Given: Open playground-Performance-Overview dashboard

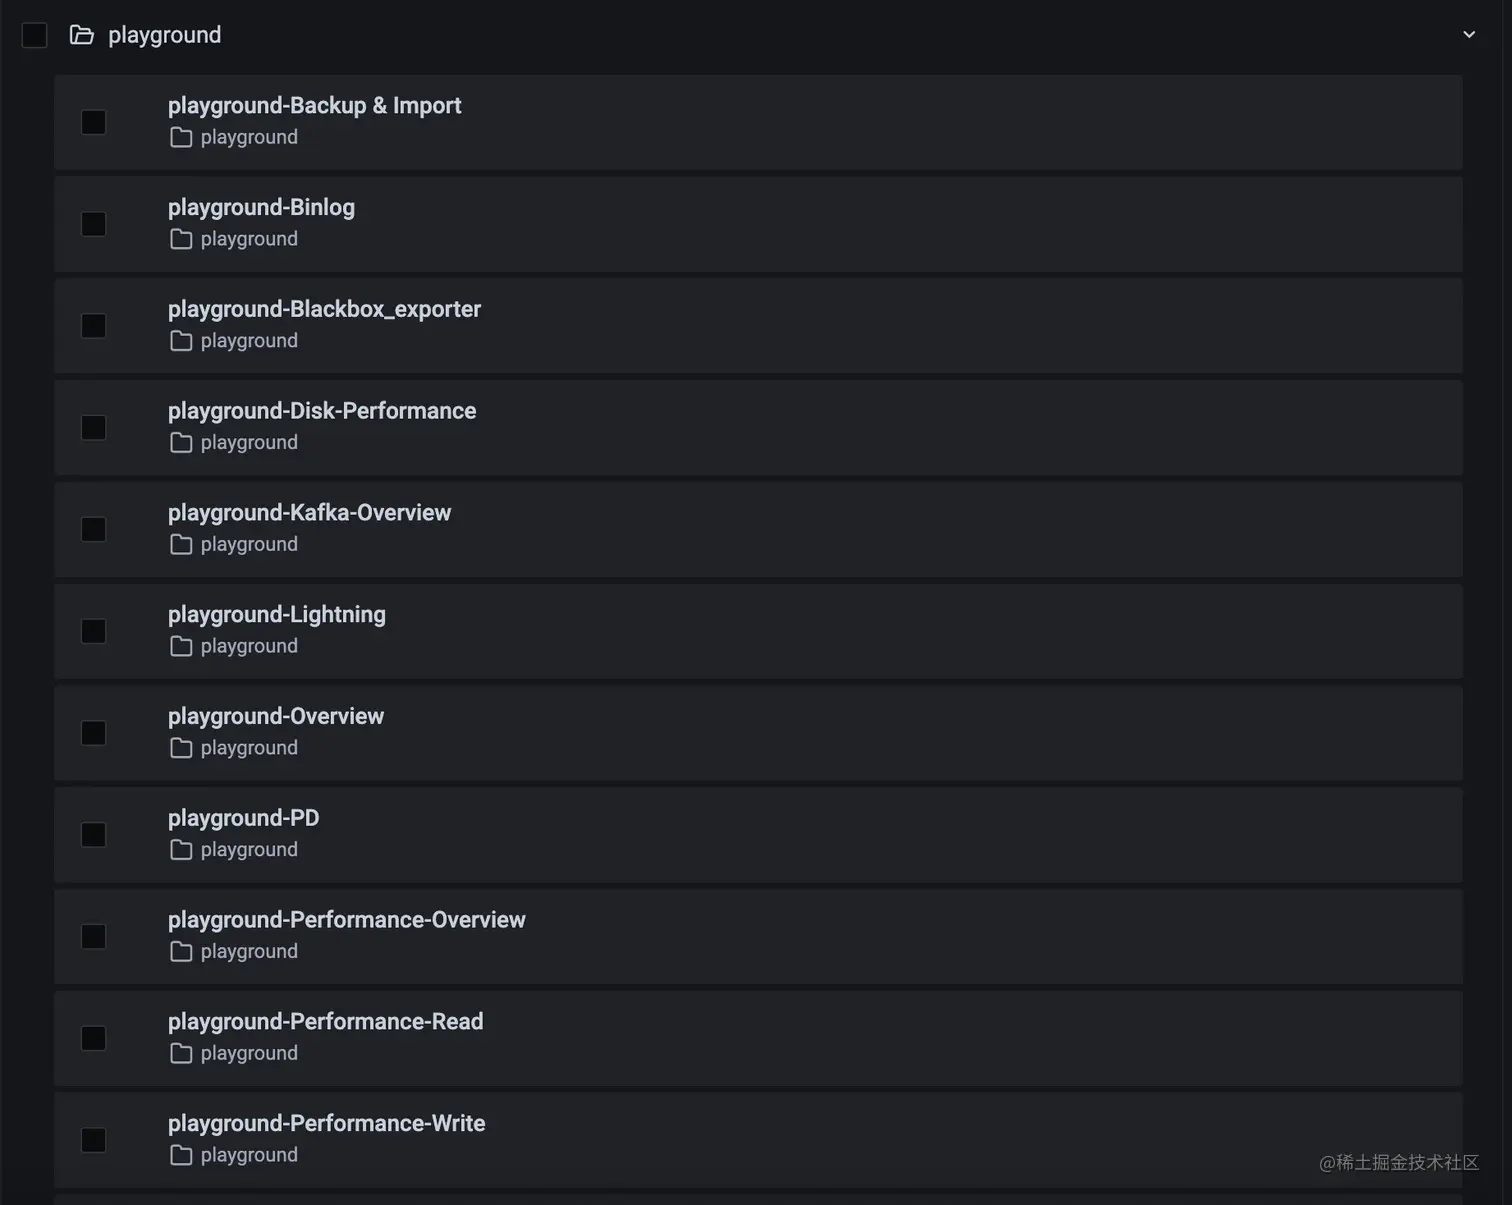Looking at the screenshot, I should tap(346, 920).
